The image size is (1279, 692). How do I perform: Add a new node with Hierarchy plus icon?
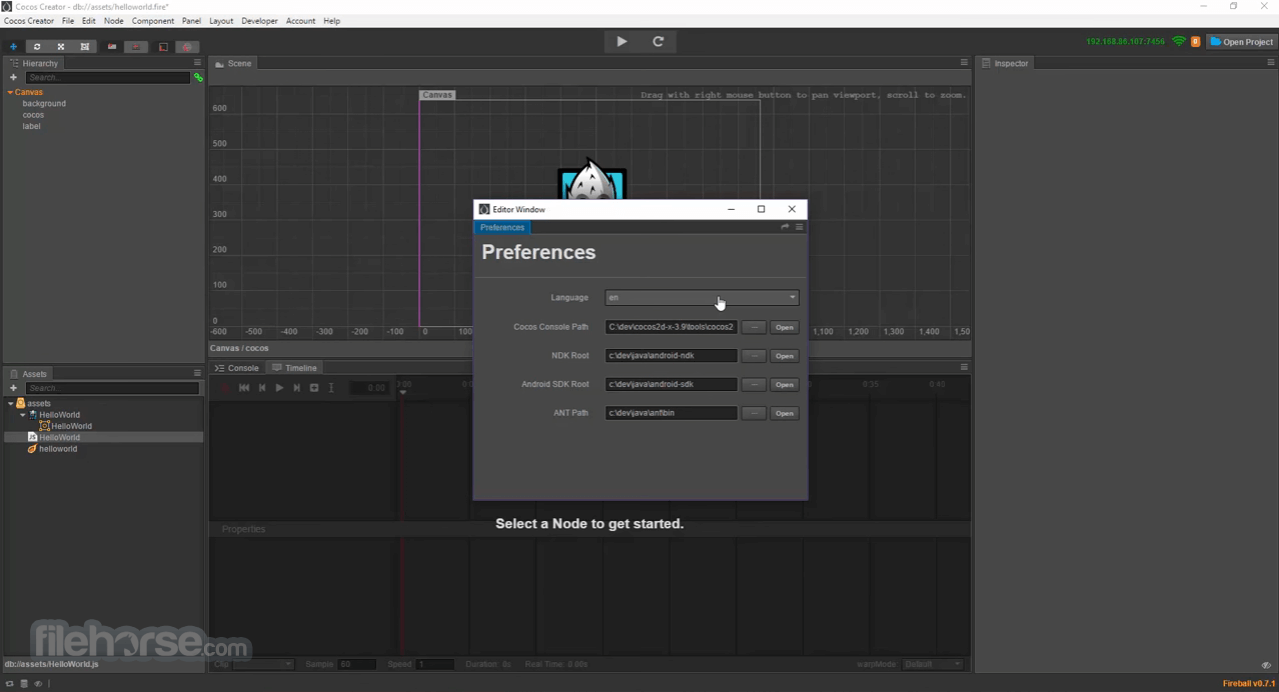point(13,78)
